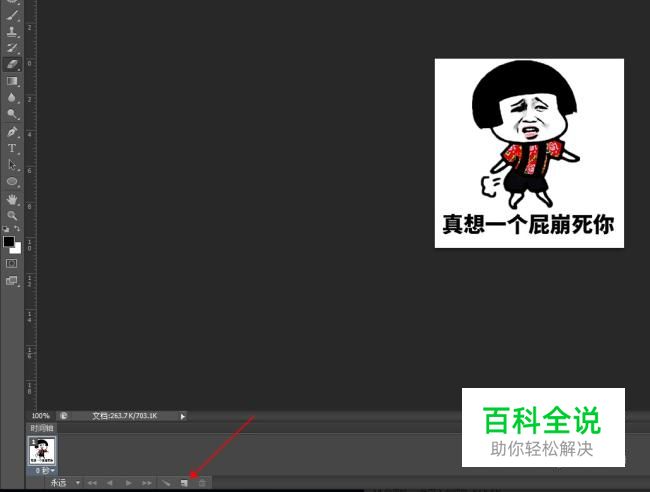The height and width of the screenshot is (492, 650).
Task: Select the Pen tool
Action: coord(12,132)
